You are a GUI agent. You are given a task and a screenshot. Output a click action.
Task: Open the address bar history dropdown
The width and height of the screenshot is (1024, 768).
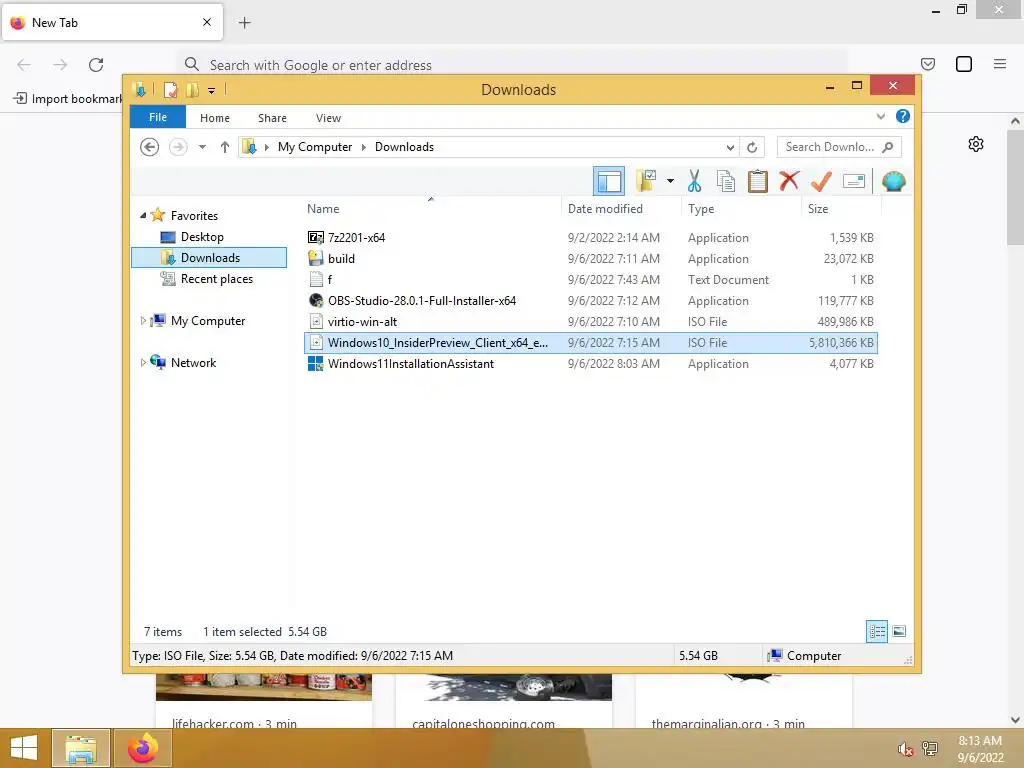tap(730, 147)
